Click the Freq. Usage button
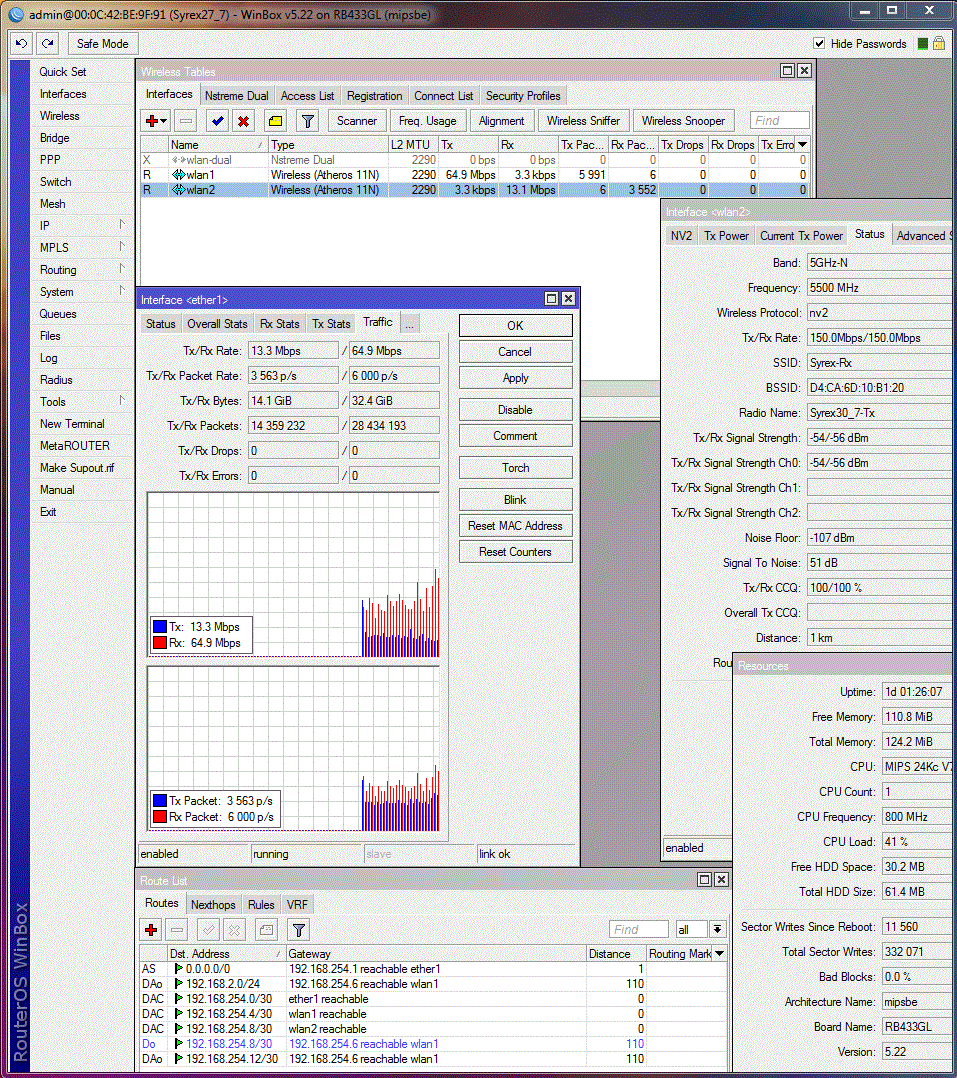 (428, 121)
